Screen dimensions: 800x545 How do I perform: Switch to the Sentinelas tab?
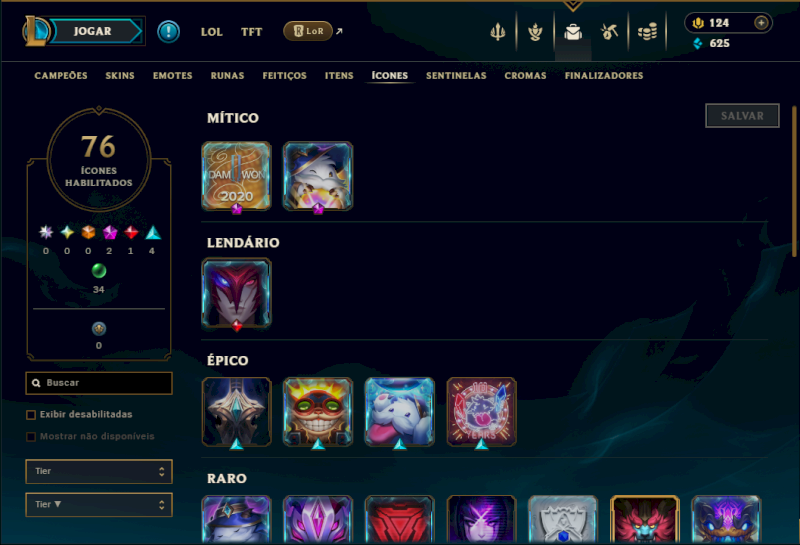(456, 76)
